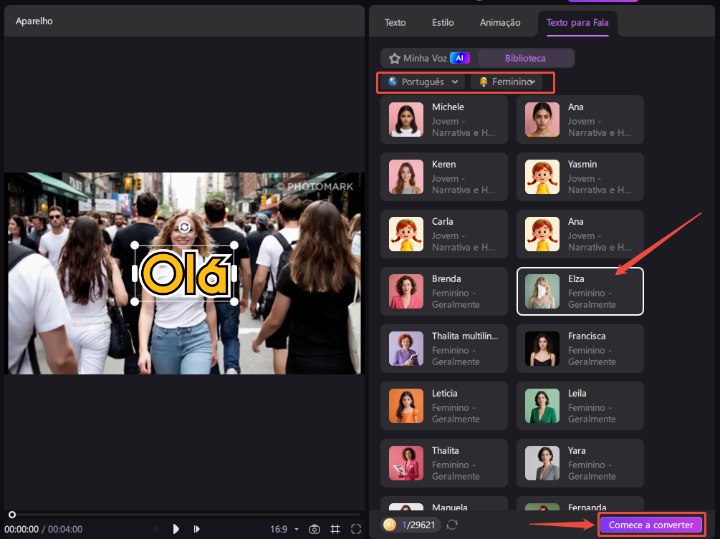Refresh the AI credits counter
The height and width of the screenshot is (539, 720).
pyautogui.click(x=452, y=525)
